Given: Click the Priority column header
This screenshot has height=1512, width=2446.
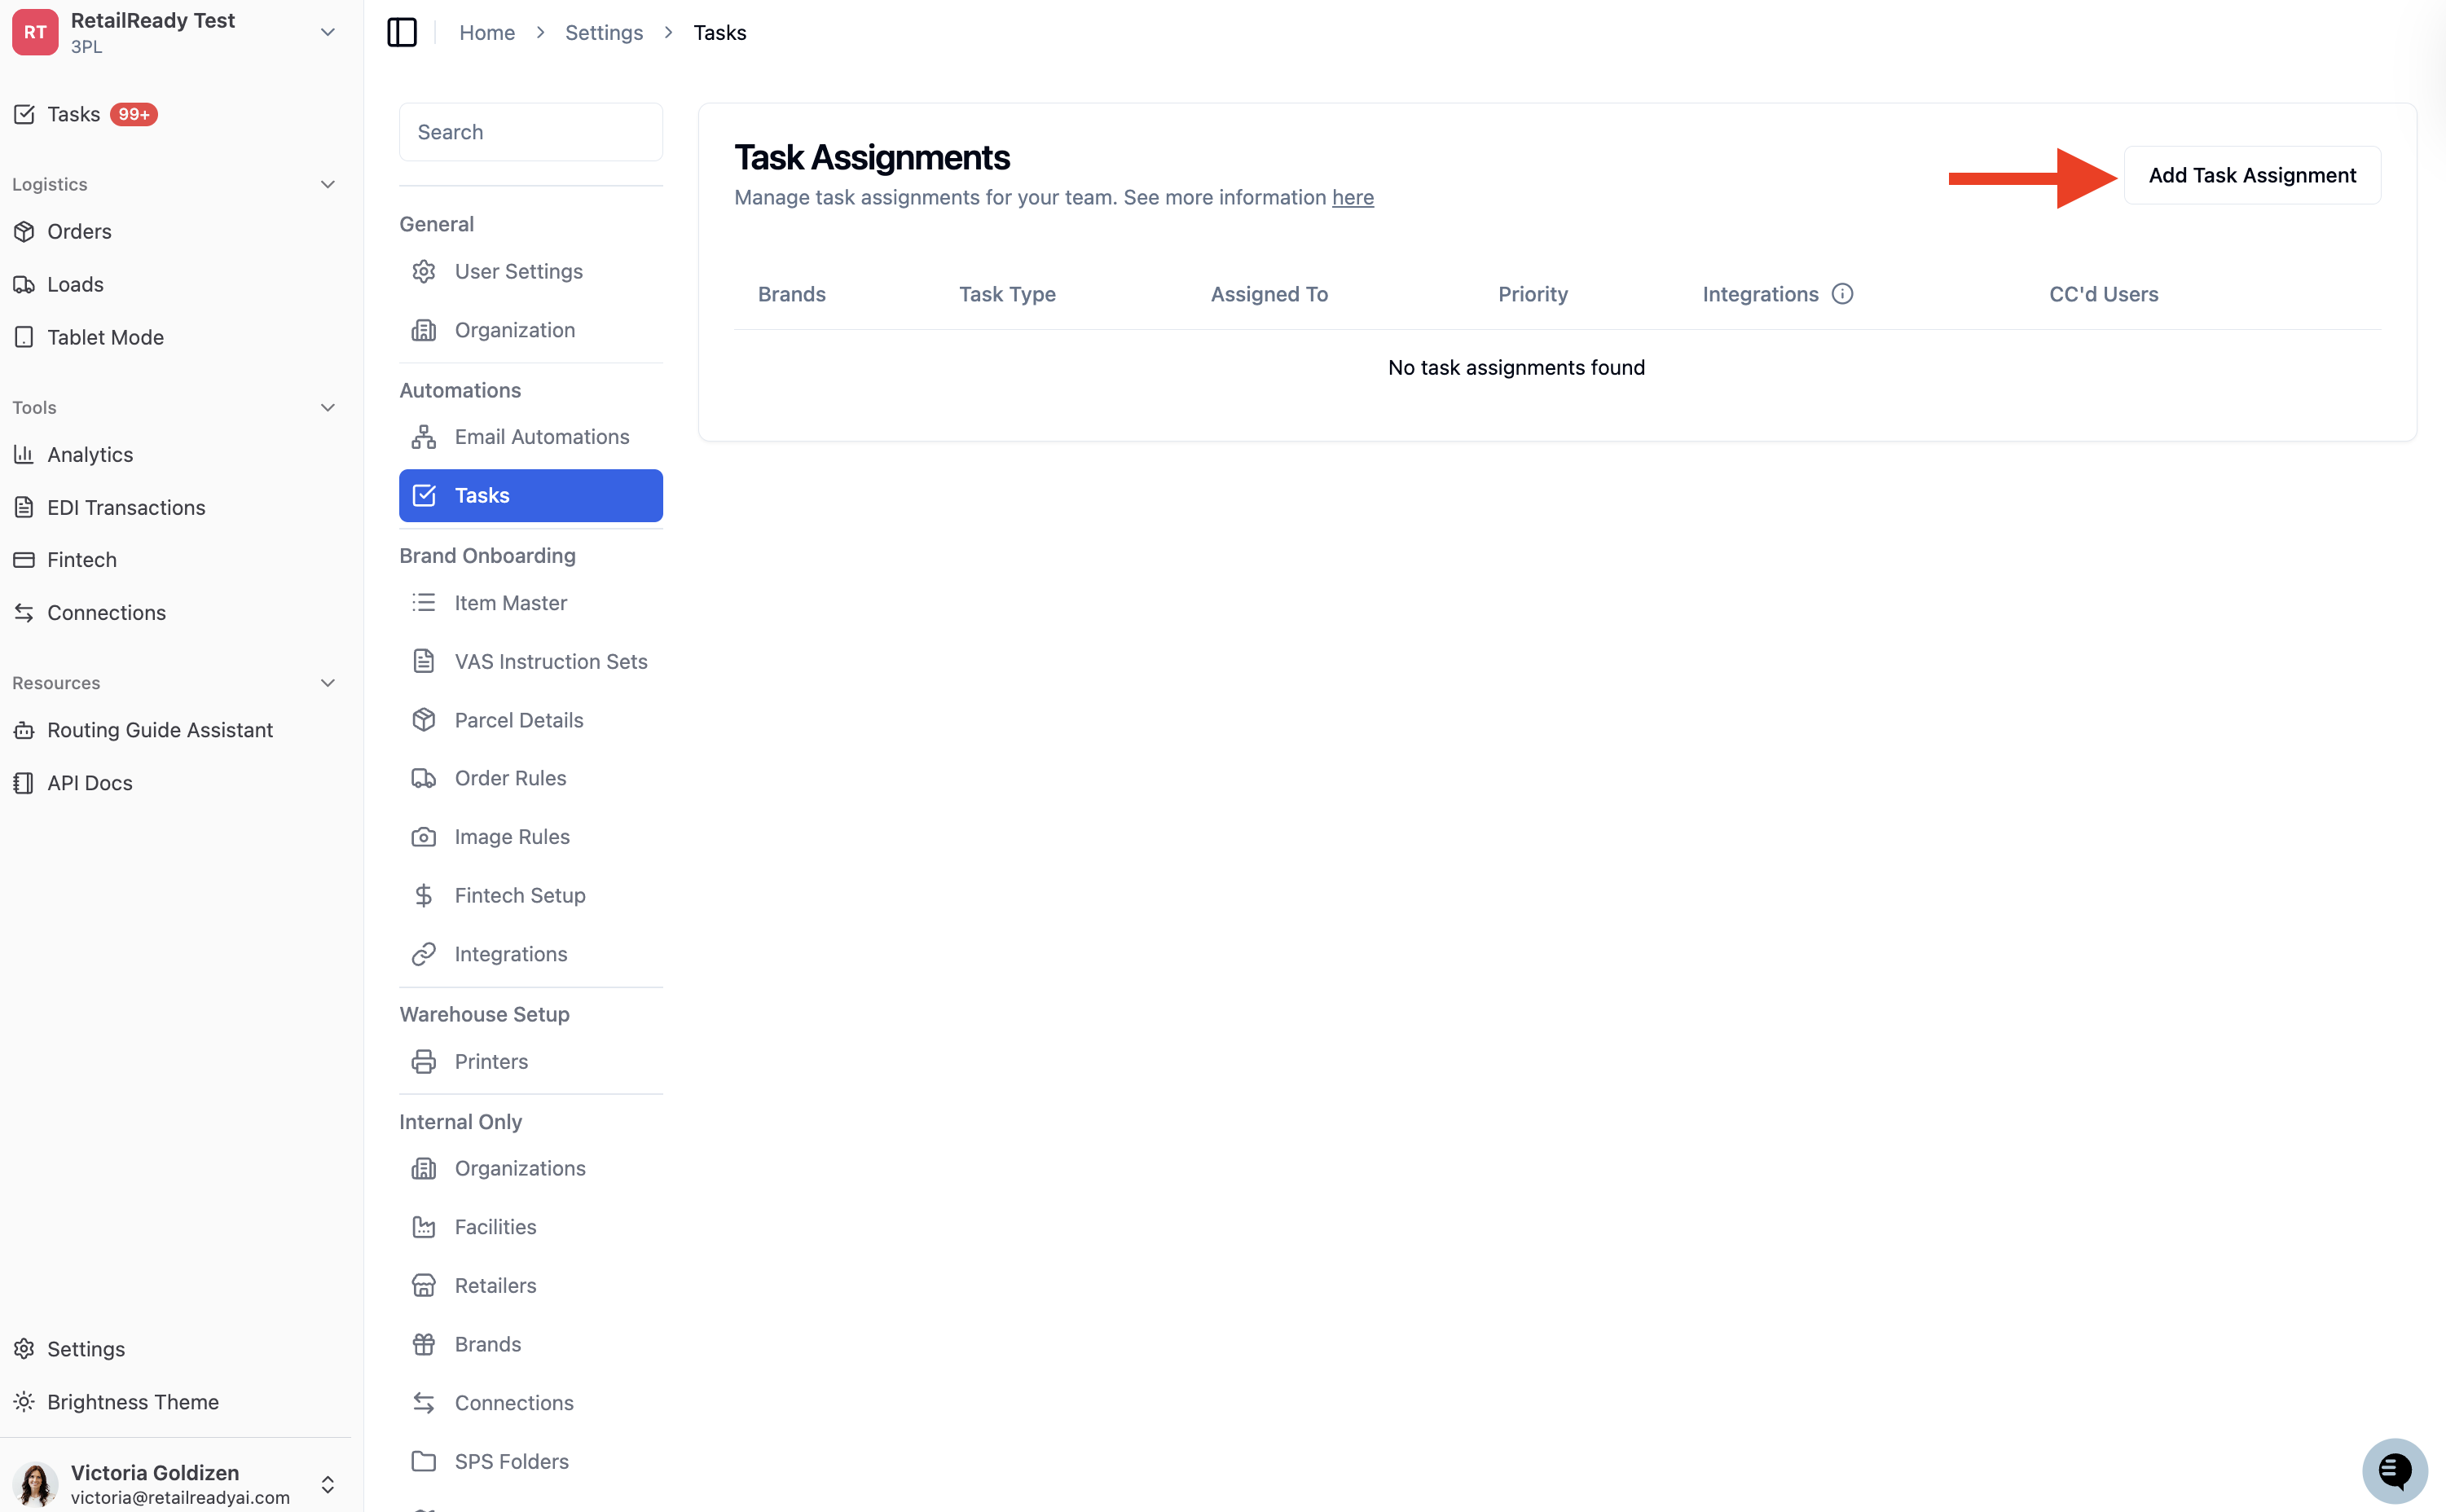Looking at the screenshot, I should (x=1532, y=294).
